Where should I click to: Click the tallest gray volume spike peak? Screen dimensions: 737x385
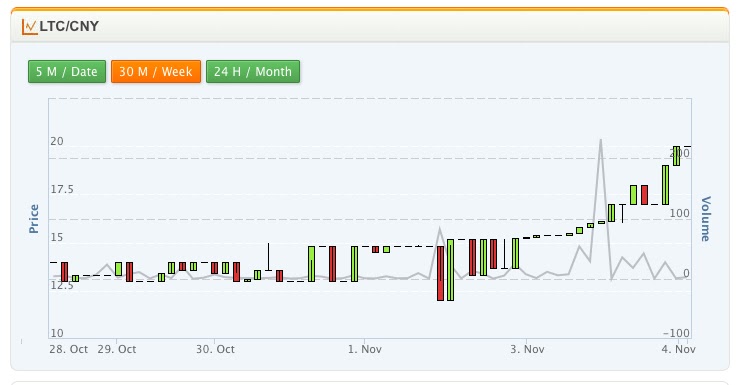[600, 141]
